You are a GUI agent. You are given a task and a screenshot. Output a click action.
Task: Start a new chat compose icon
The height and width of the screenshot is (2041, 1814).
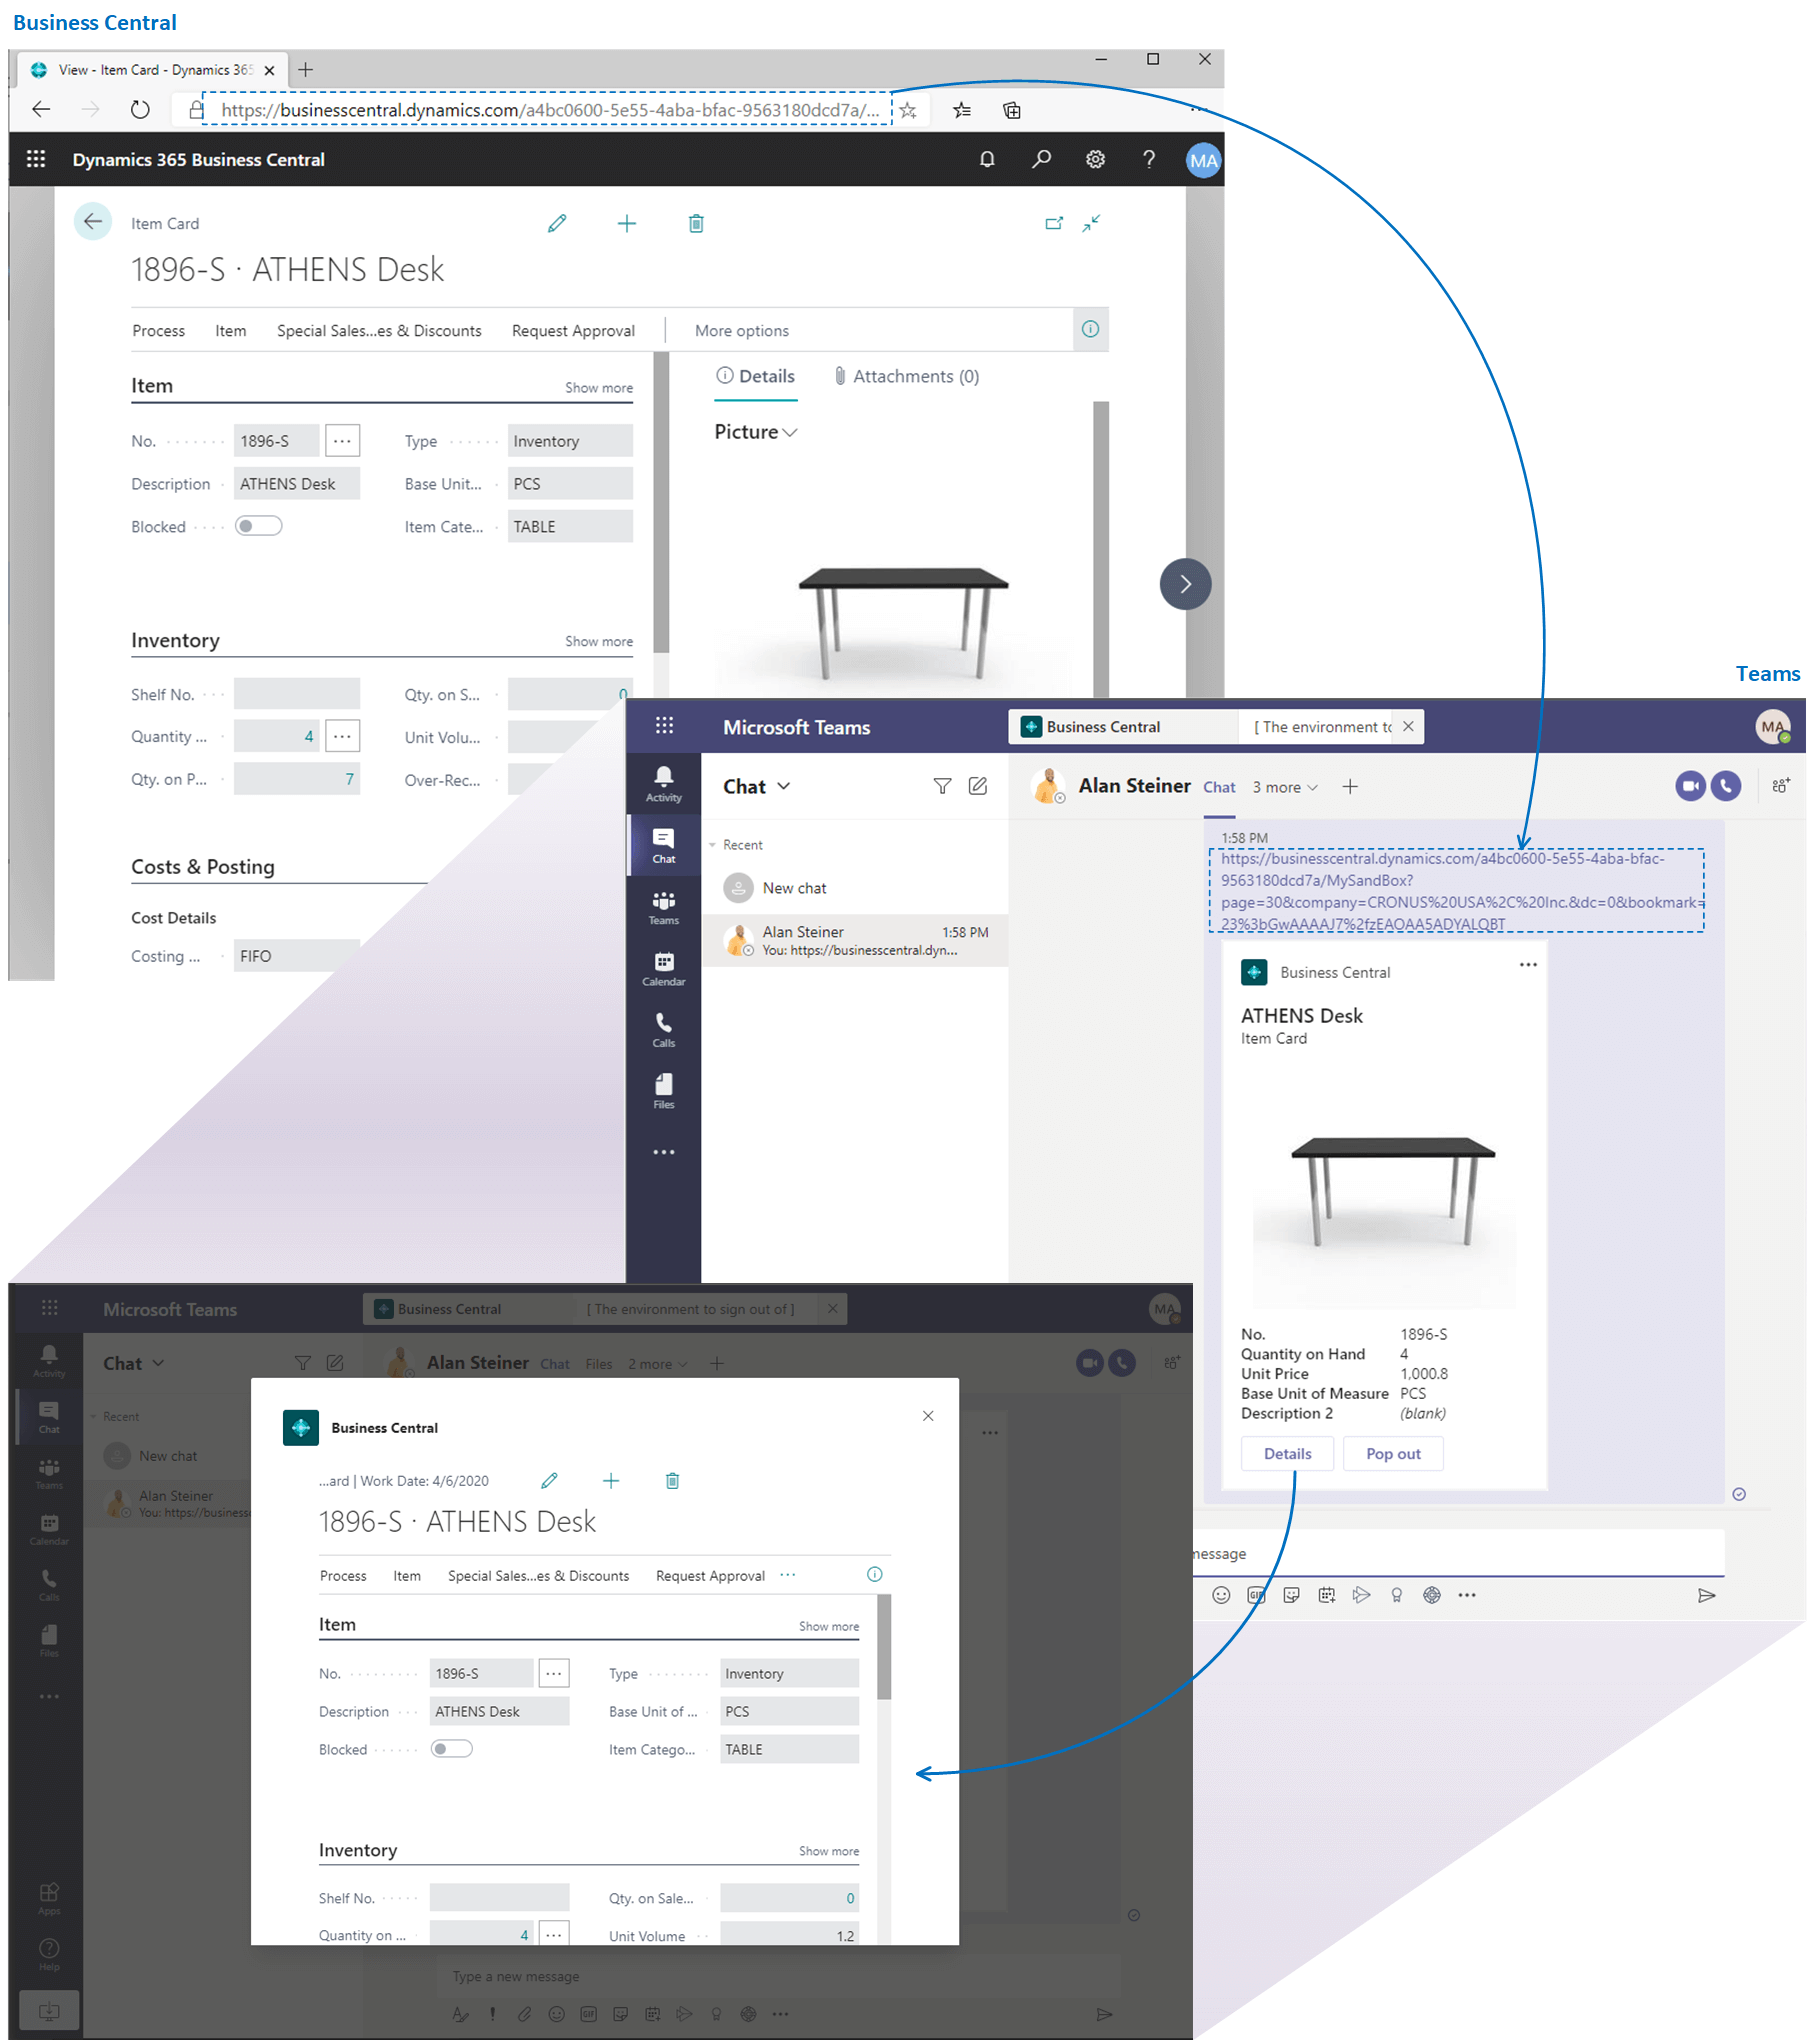(978, 786)
